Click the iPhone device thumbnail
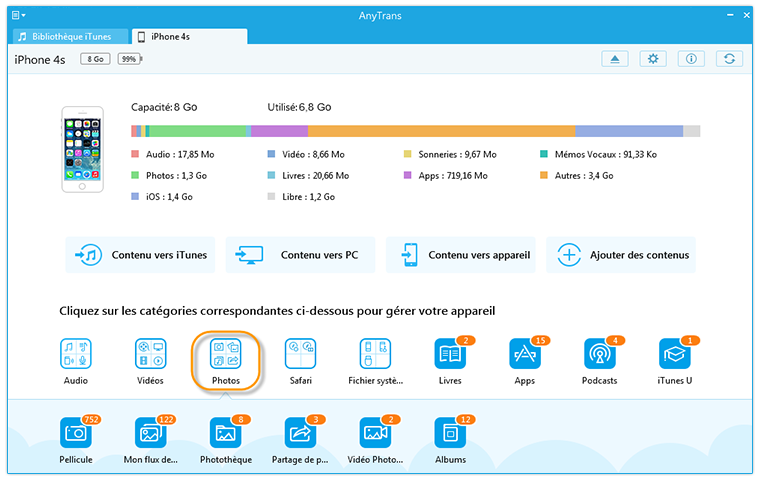The image size is (760, 481). click(82, 149)
